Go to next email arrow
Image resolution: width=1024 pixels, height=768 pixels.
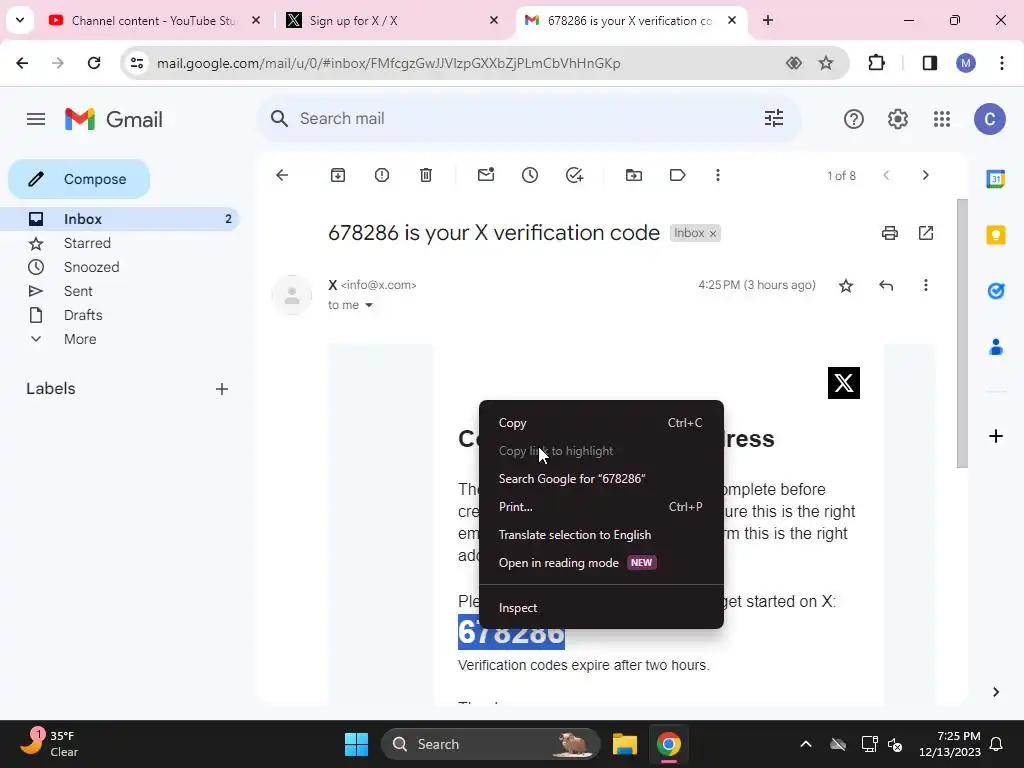925,175
